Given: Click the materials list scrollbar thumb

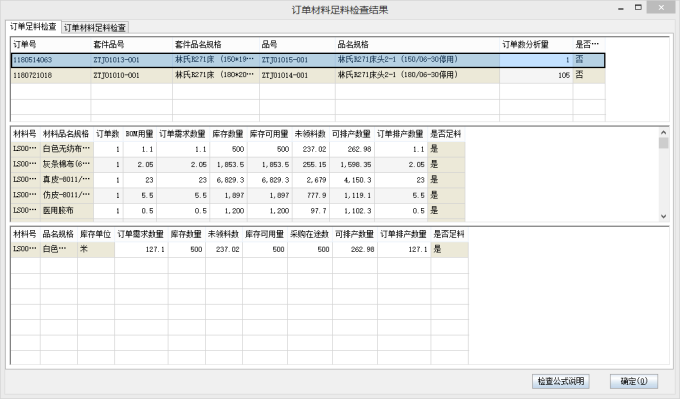Looking at the screenshot, I should point(663,143).
